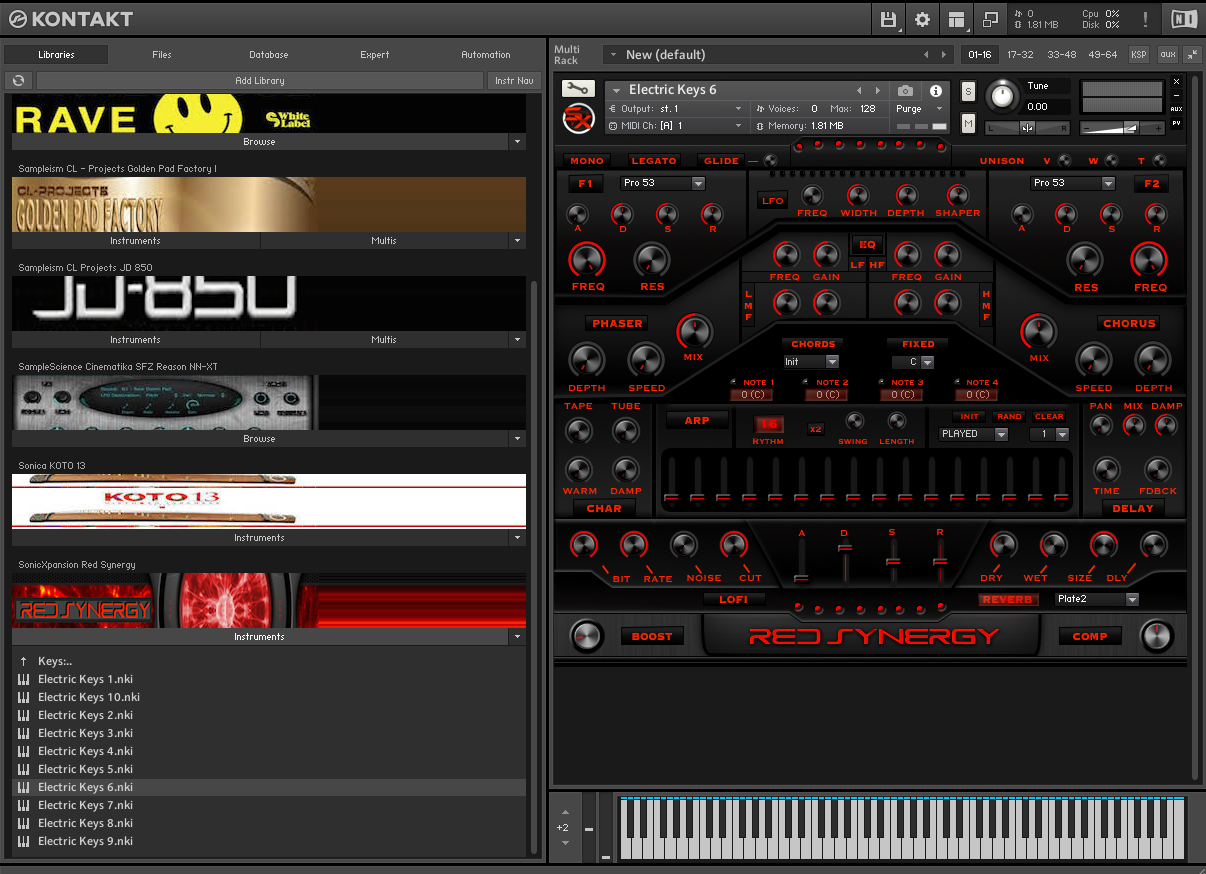
Task: Click the arpeggiator SWING knob
Action: pyautogui.click(x=854, y=421)
